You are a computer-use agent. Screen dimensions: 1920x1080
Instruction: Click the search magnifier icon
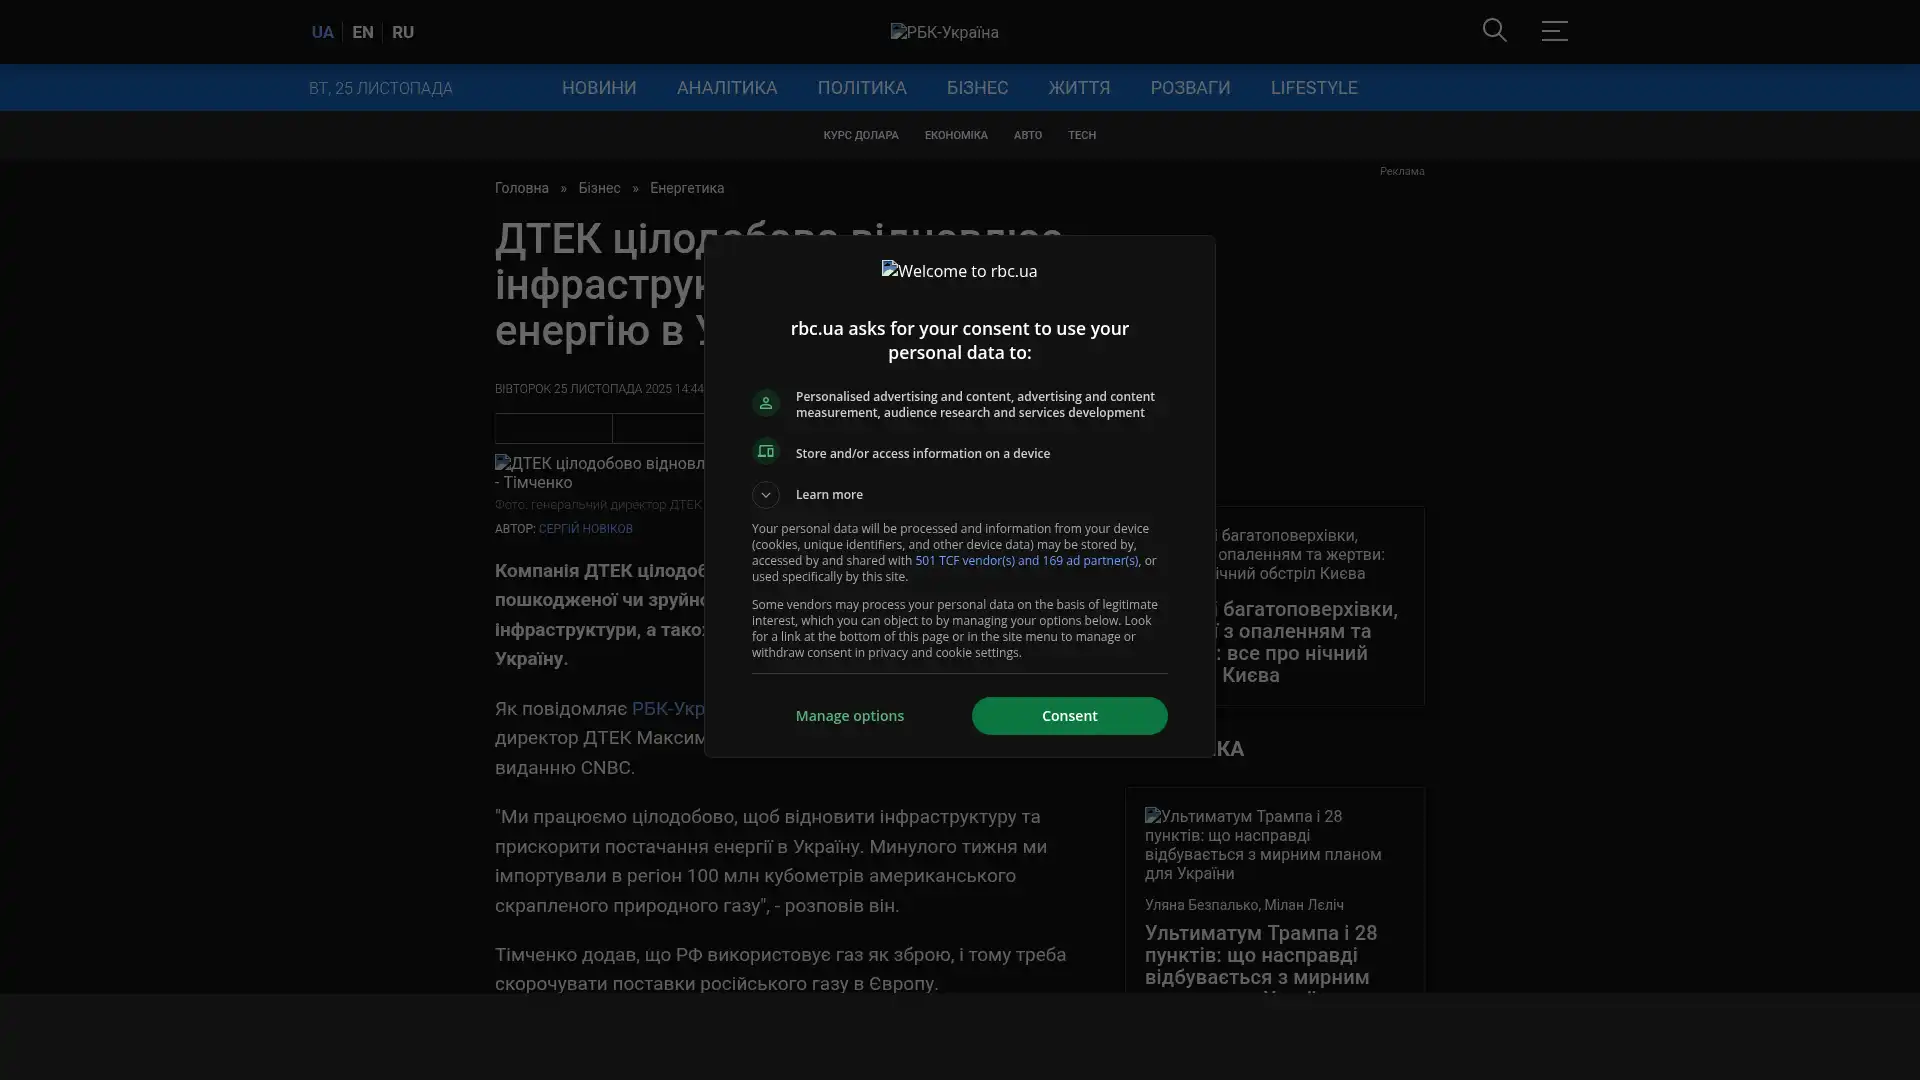(x=1494, y=31)
